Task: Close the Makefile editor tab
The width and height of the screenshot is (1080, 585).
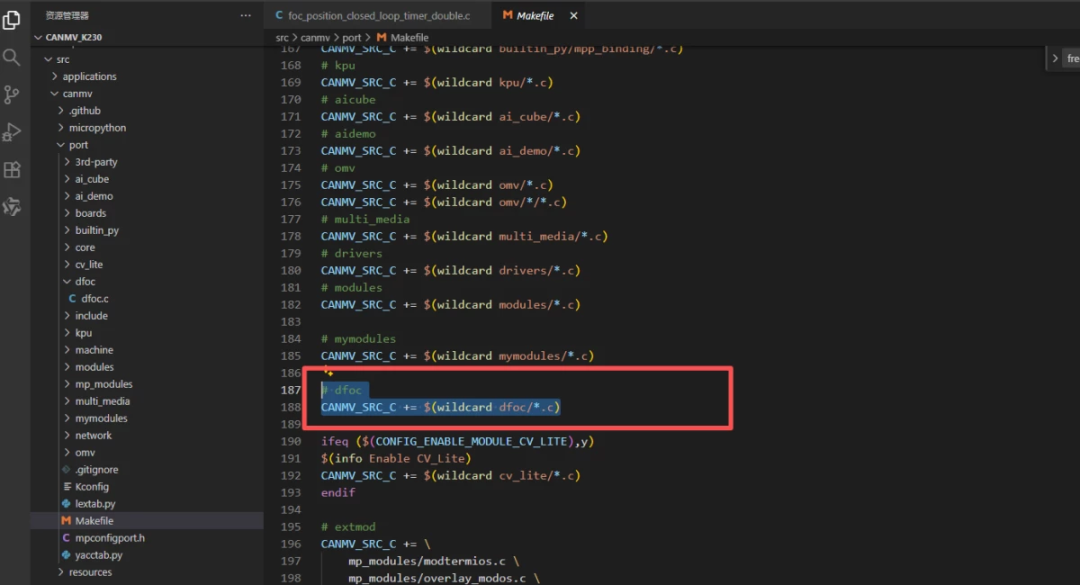Action: pos(574,16)
